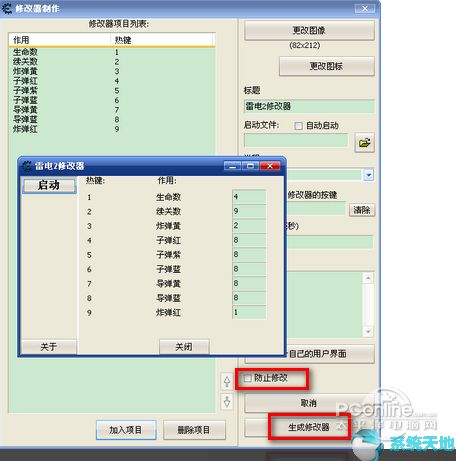This screenshot has height=461, width=456.
Task: Open the process dropdown arrow
Action: click(x=369, y=175)
